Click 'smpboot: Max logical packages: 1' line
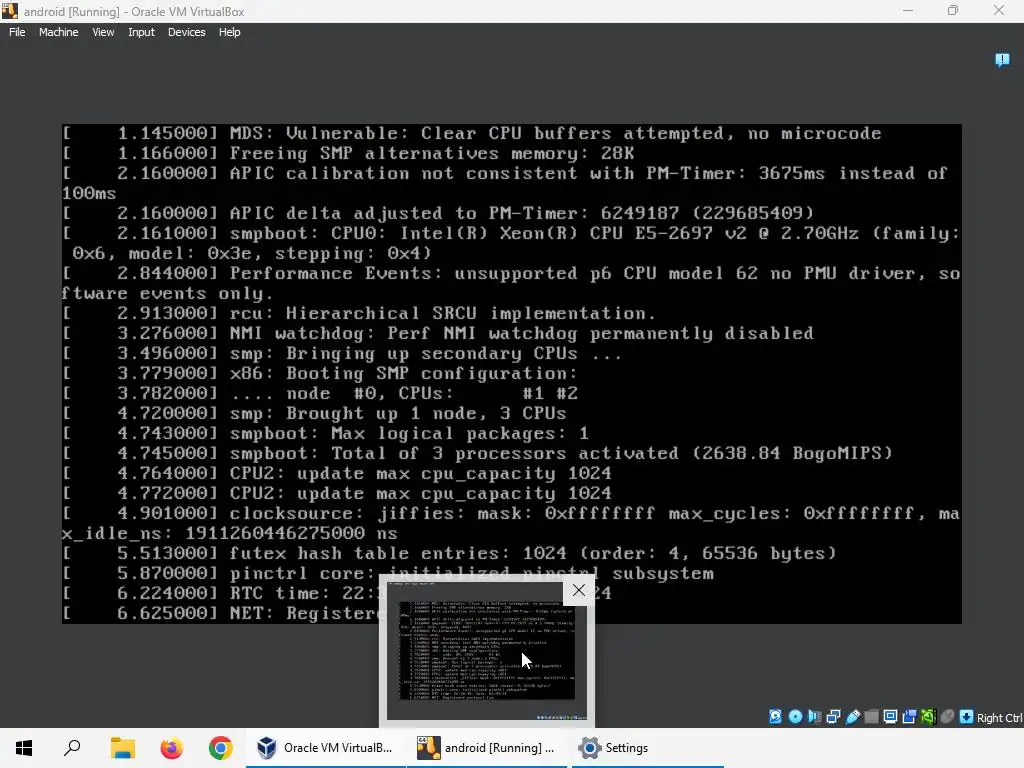The width and height of the screenshot is (1024, 768). (x=326, y=433)
